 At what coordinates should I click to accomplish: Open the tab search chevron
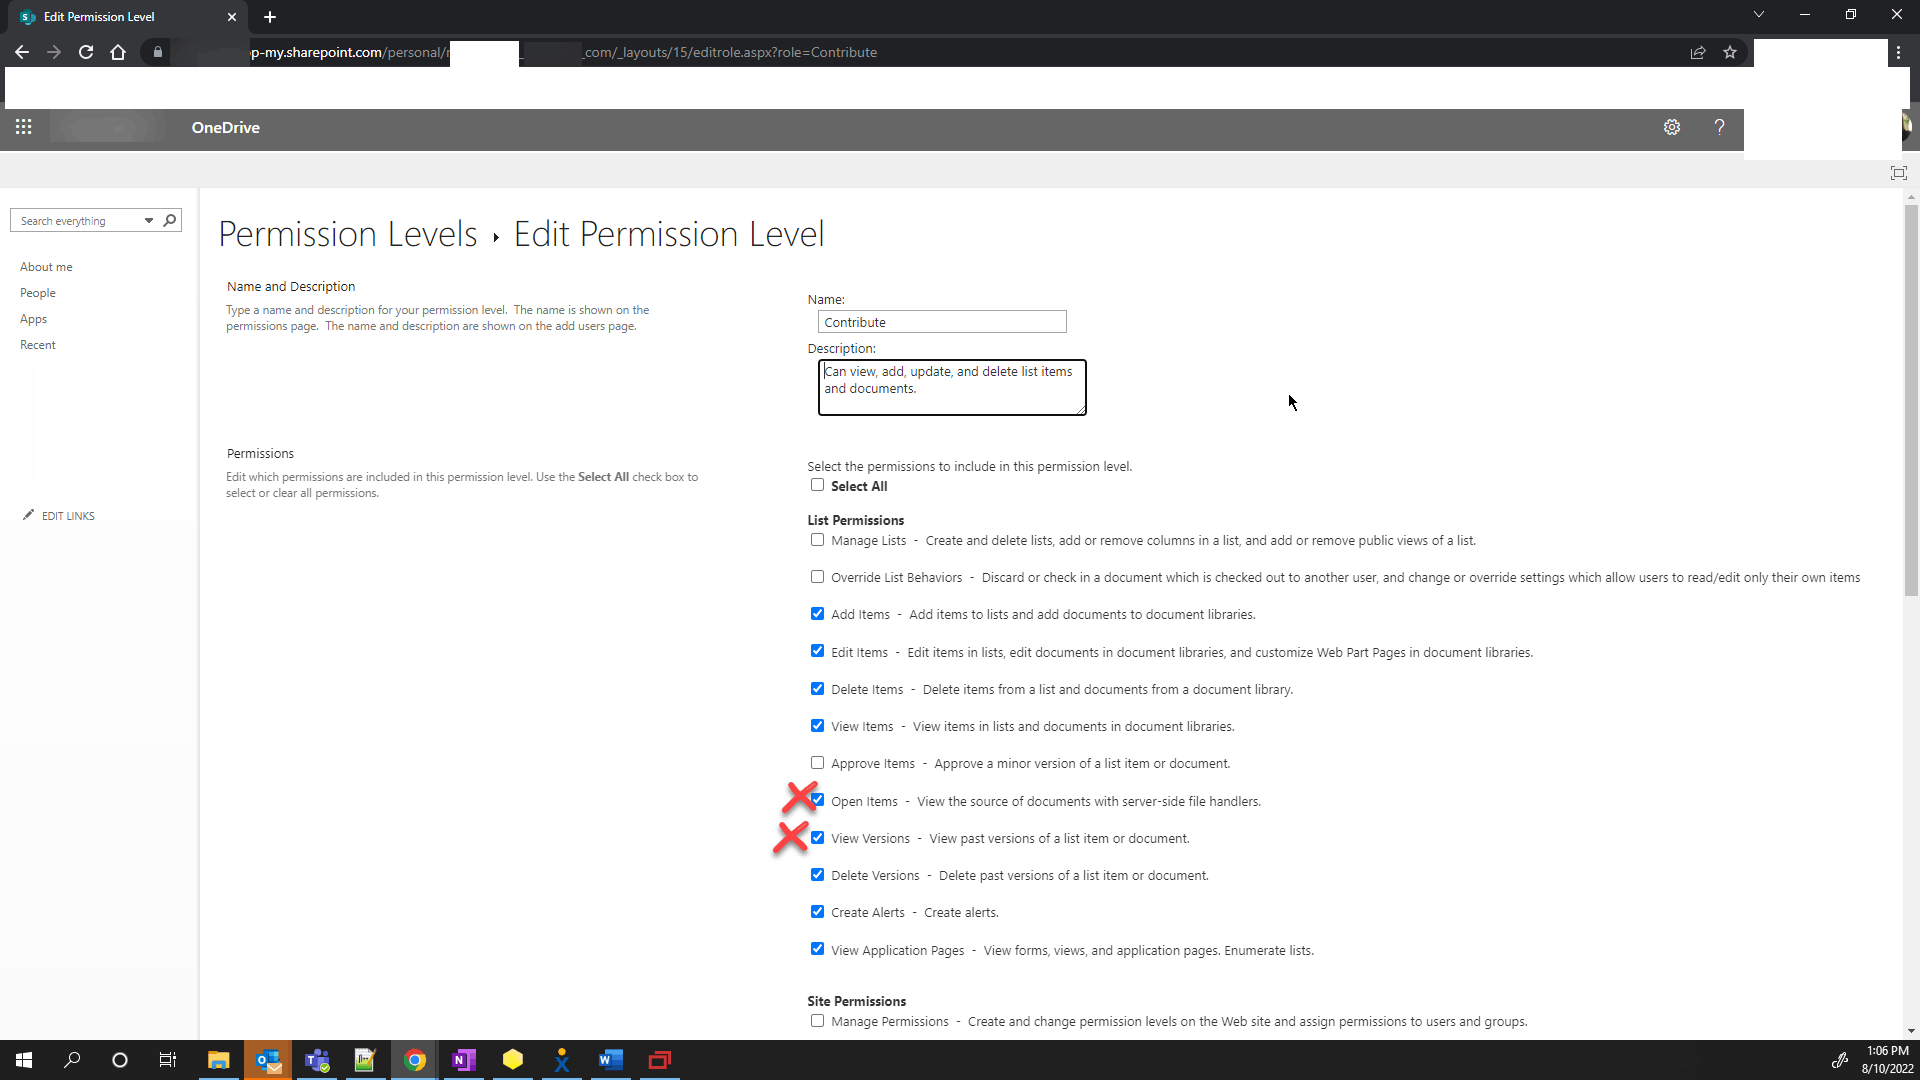point(1759,14)
